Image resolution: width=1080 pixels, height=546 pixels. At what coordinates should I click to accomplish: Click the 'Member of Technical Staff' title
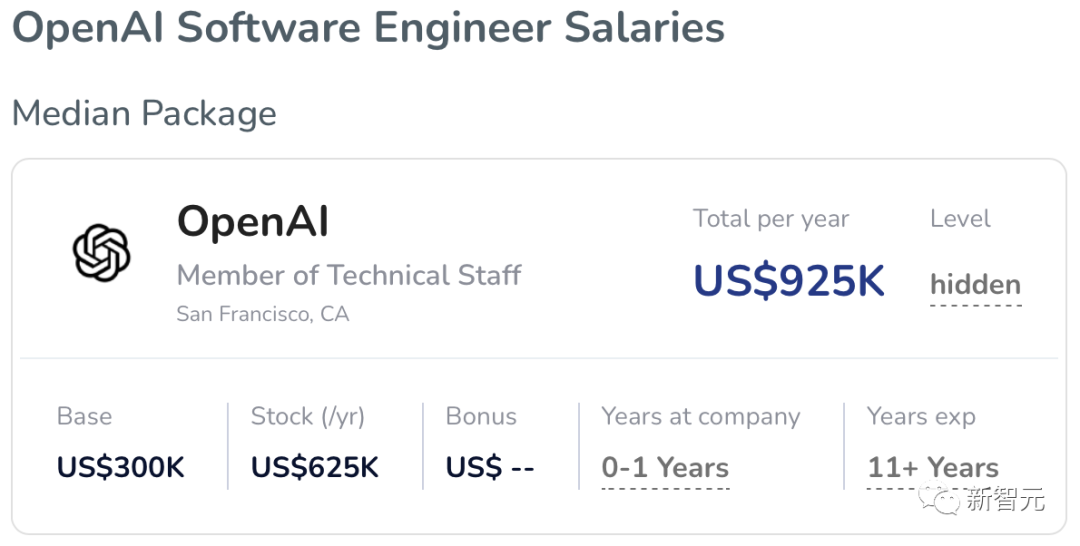click(x=349, y=275)
